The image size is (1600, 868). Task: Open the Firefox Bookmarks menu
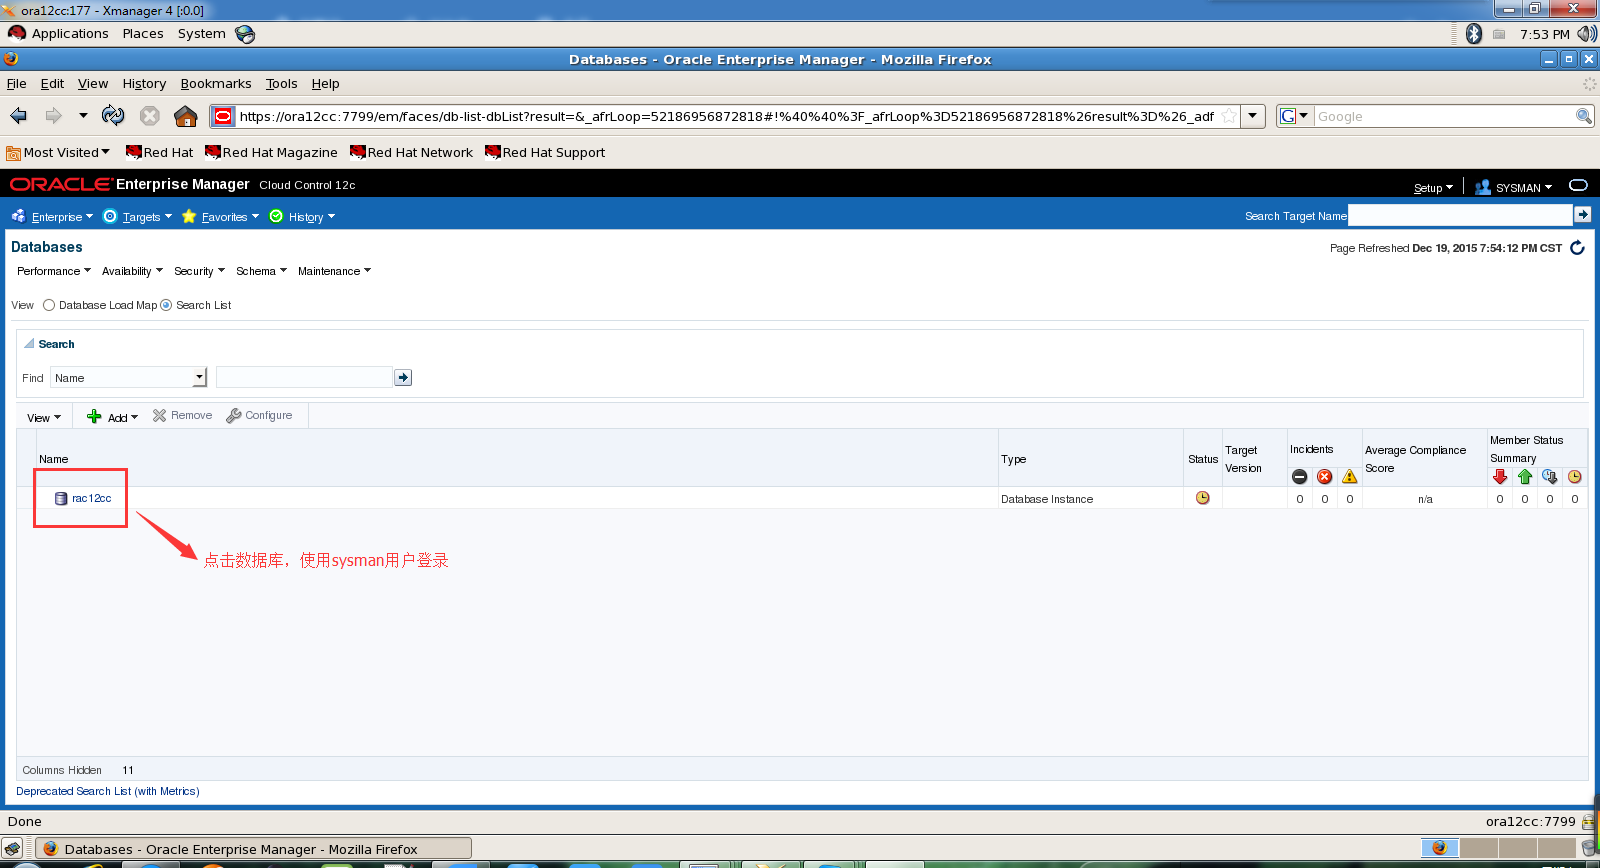pyautogui.click(x=216, y=84)
